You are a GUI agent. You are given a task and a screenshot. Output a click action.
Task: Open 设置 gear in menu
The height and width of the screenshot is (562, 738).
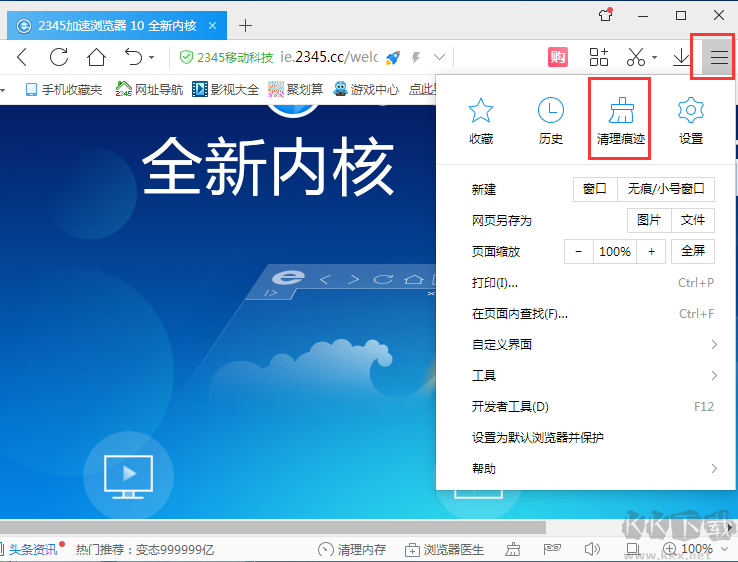tap(690, 121)
